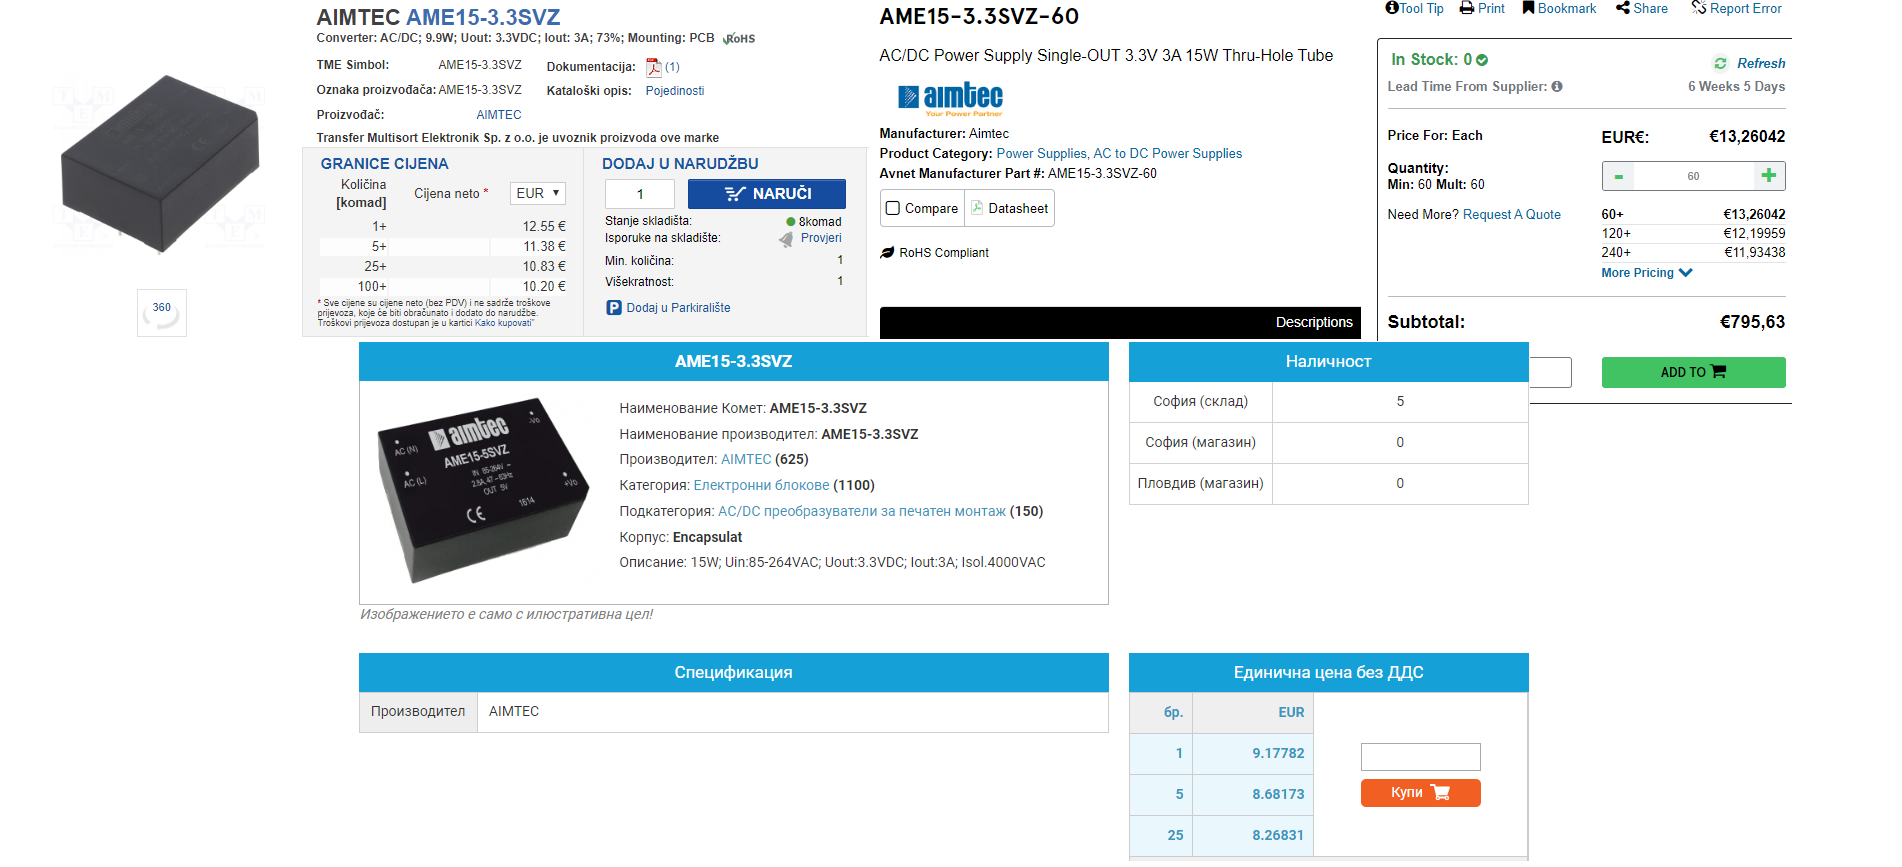Increase quantity with the green plus button
Screen dimensions: 1902x867
tap(1769, 176)
